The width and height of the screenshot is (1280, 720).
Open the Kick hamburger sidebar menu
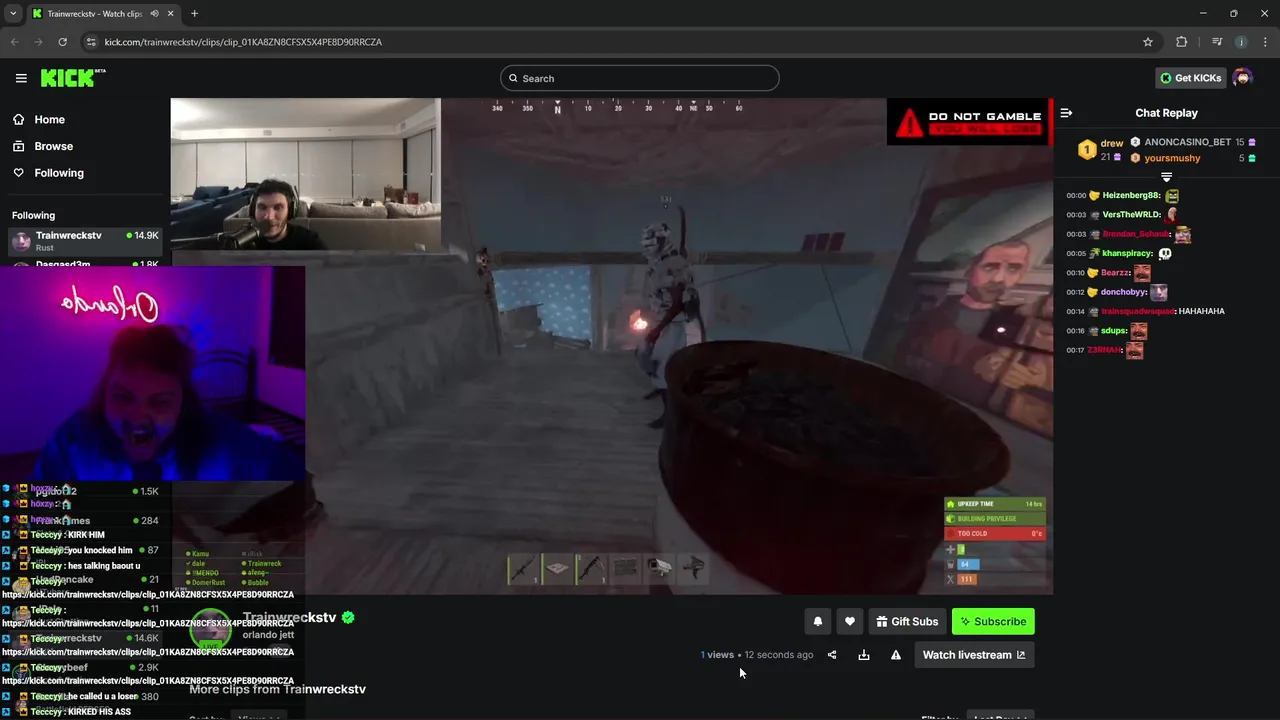(x=21, y=78)
